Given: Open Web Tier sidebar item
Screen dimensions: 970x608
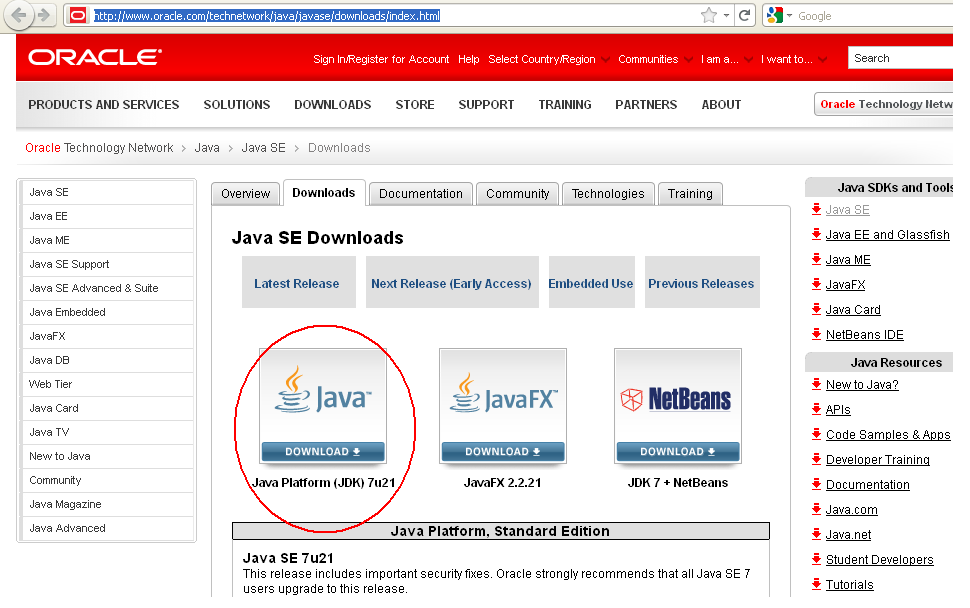Looking at the screenshot, I should pyautogui.click(x=108, y=384).
